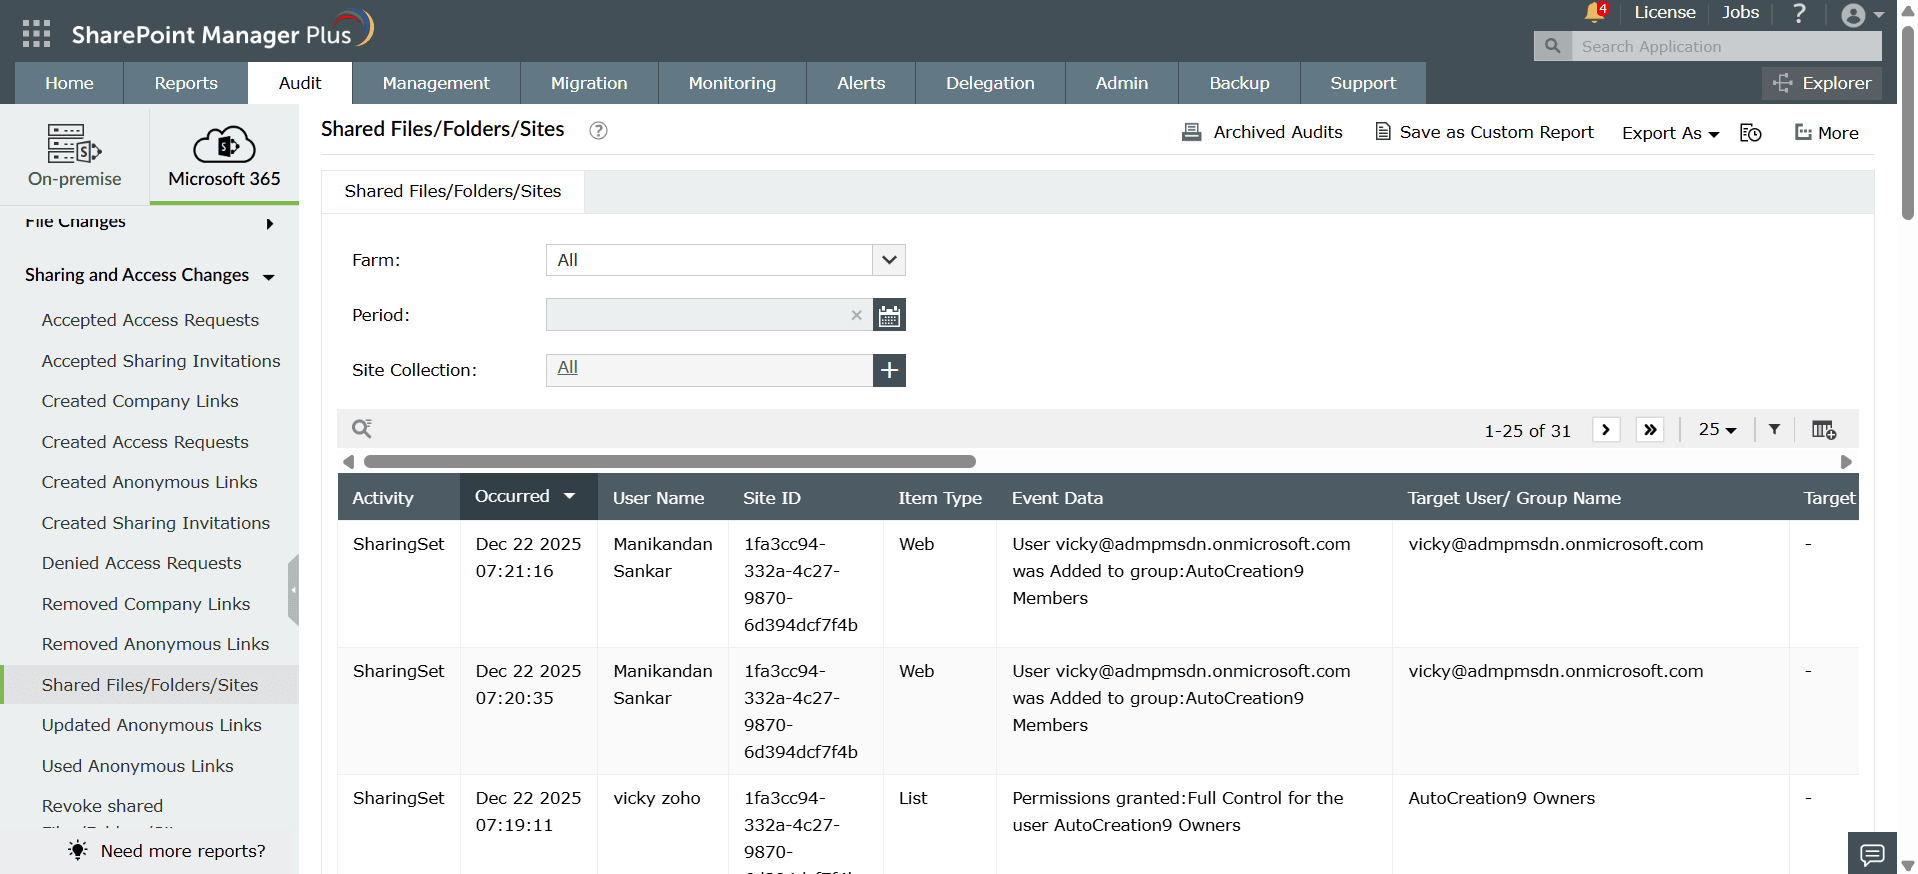Open the chat support icon
1918x874 pixels.
coord(1872,853)
